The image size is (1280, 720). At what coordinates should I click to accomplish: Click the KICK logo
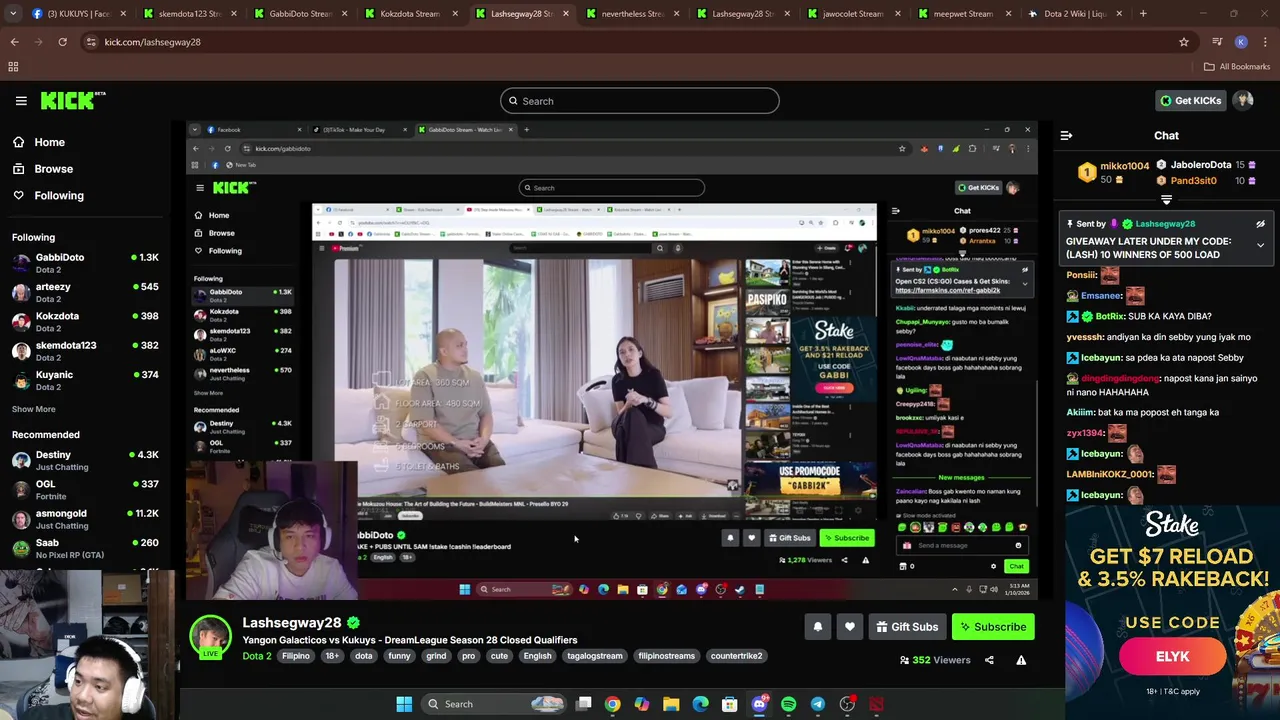pos(73,100)
